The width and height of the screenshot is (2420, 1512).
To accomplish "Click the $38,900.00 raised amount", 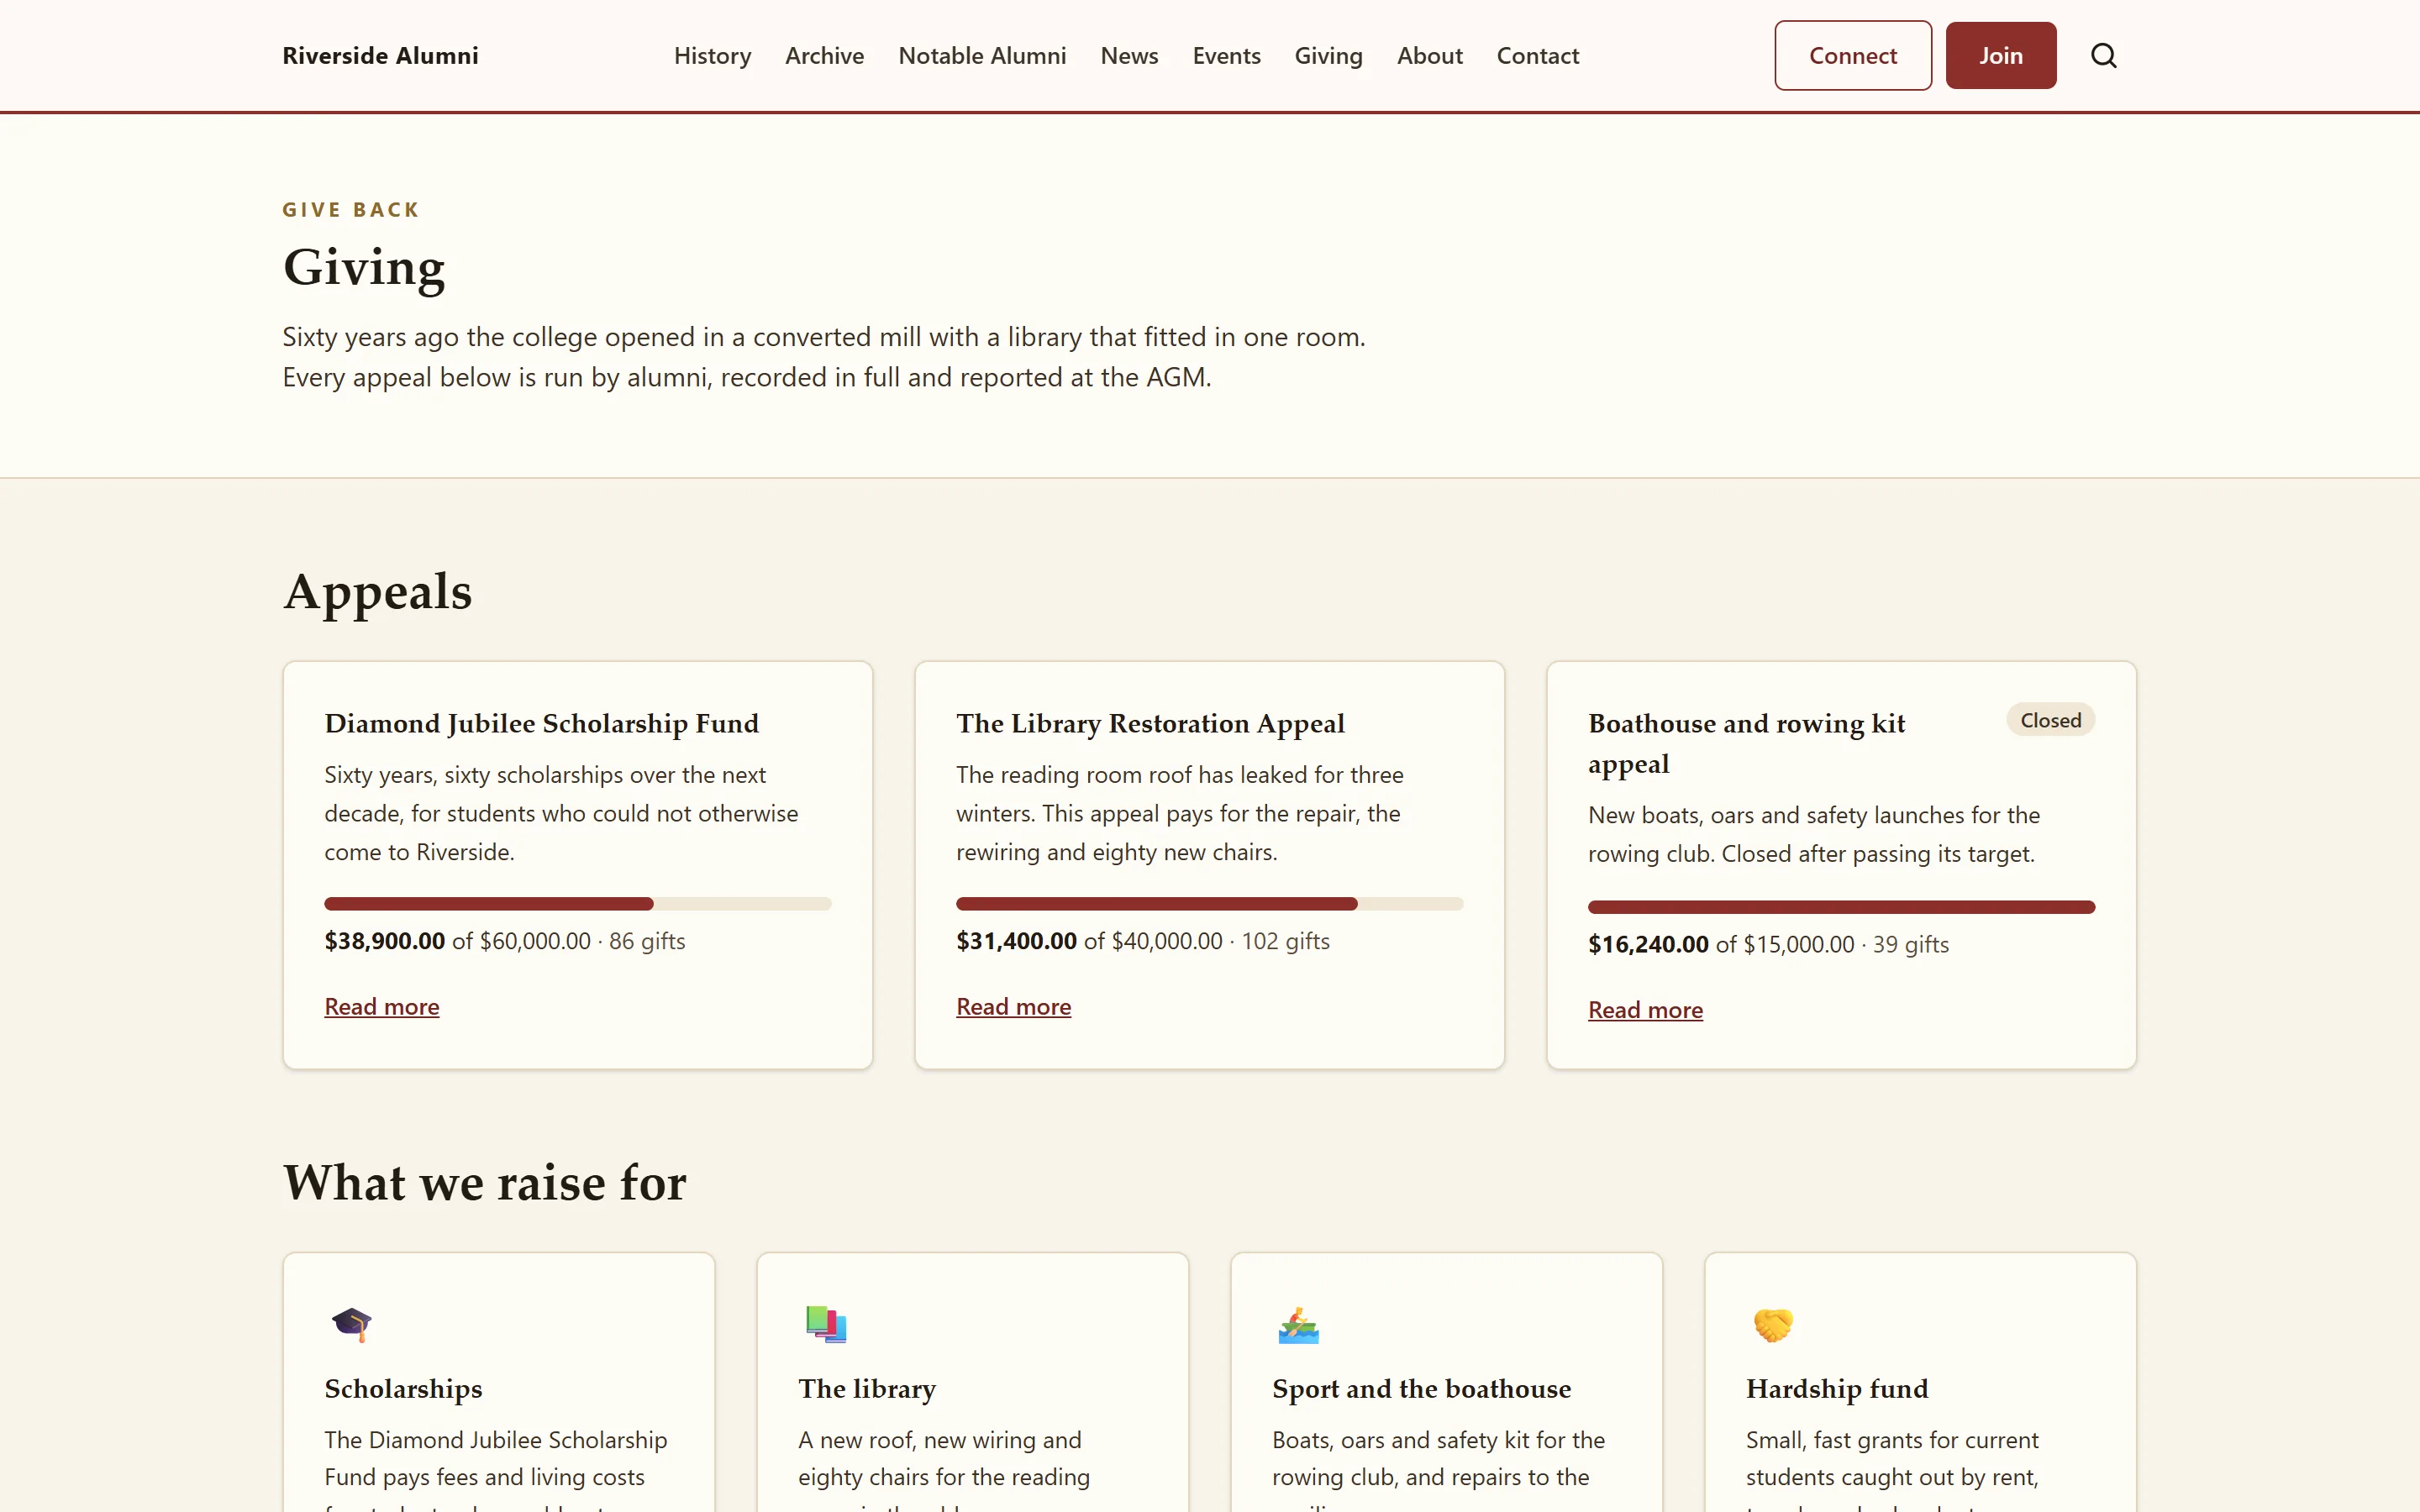I will (x=384, y=941).
